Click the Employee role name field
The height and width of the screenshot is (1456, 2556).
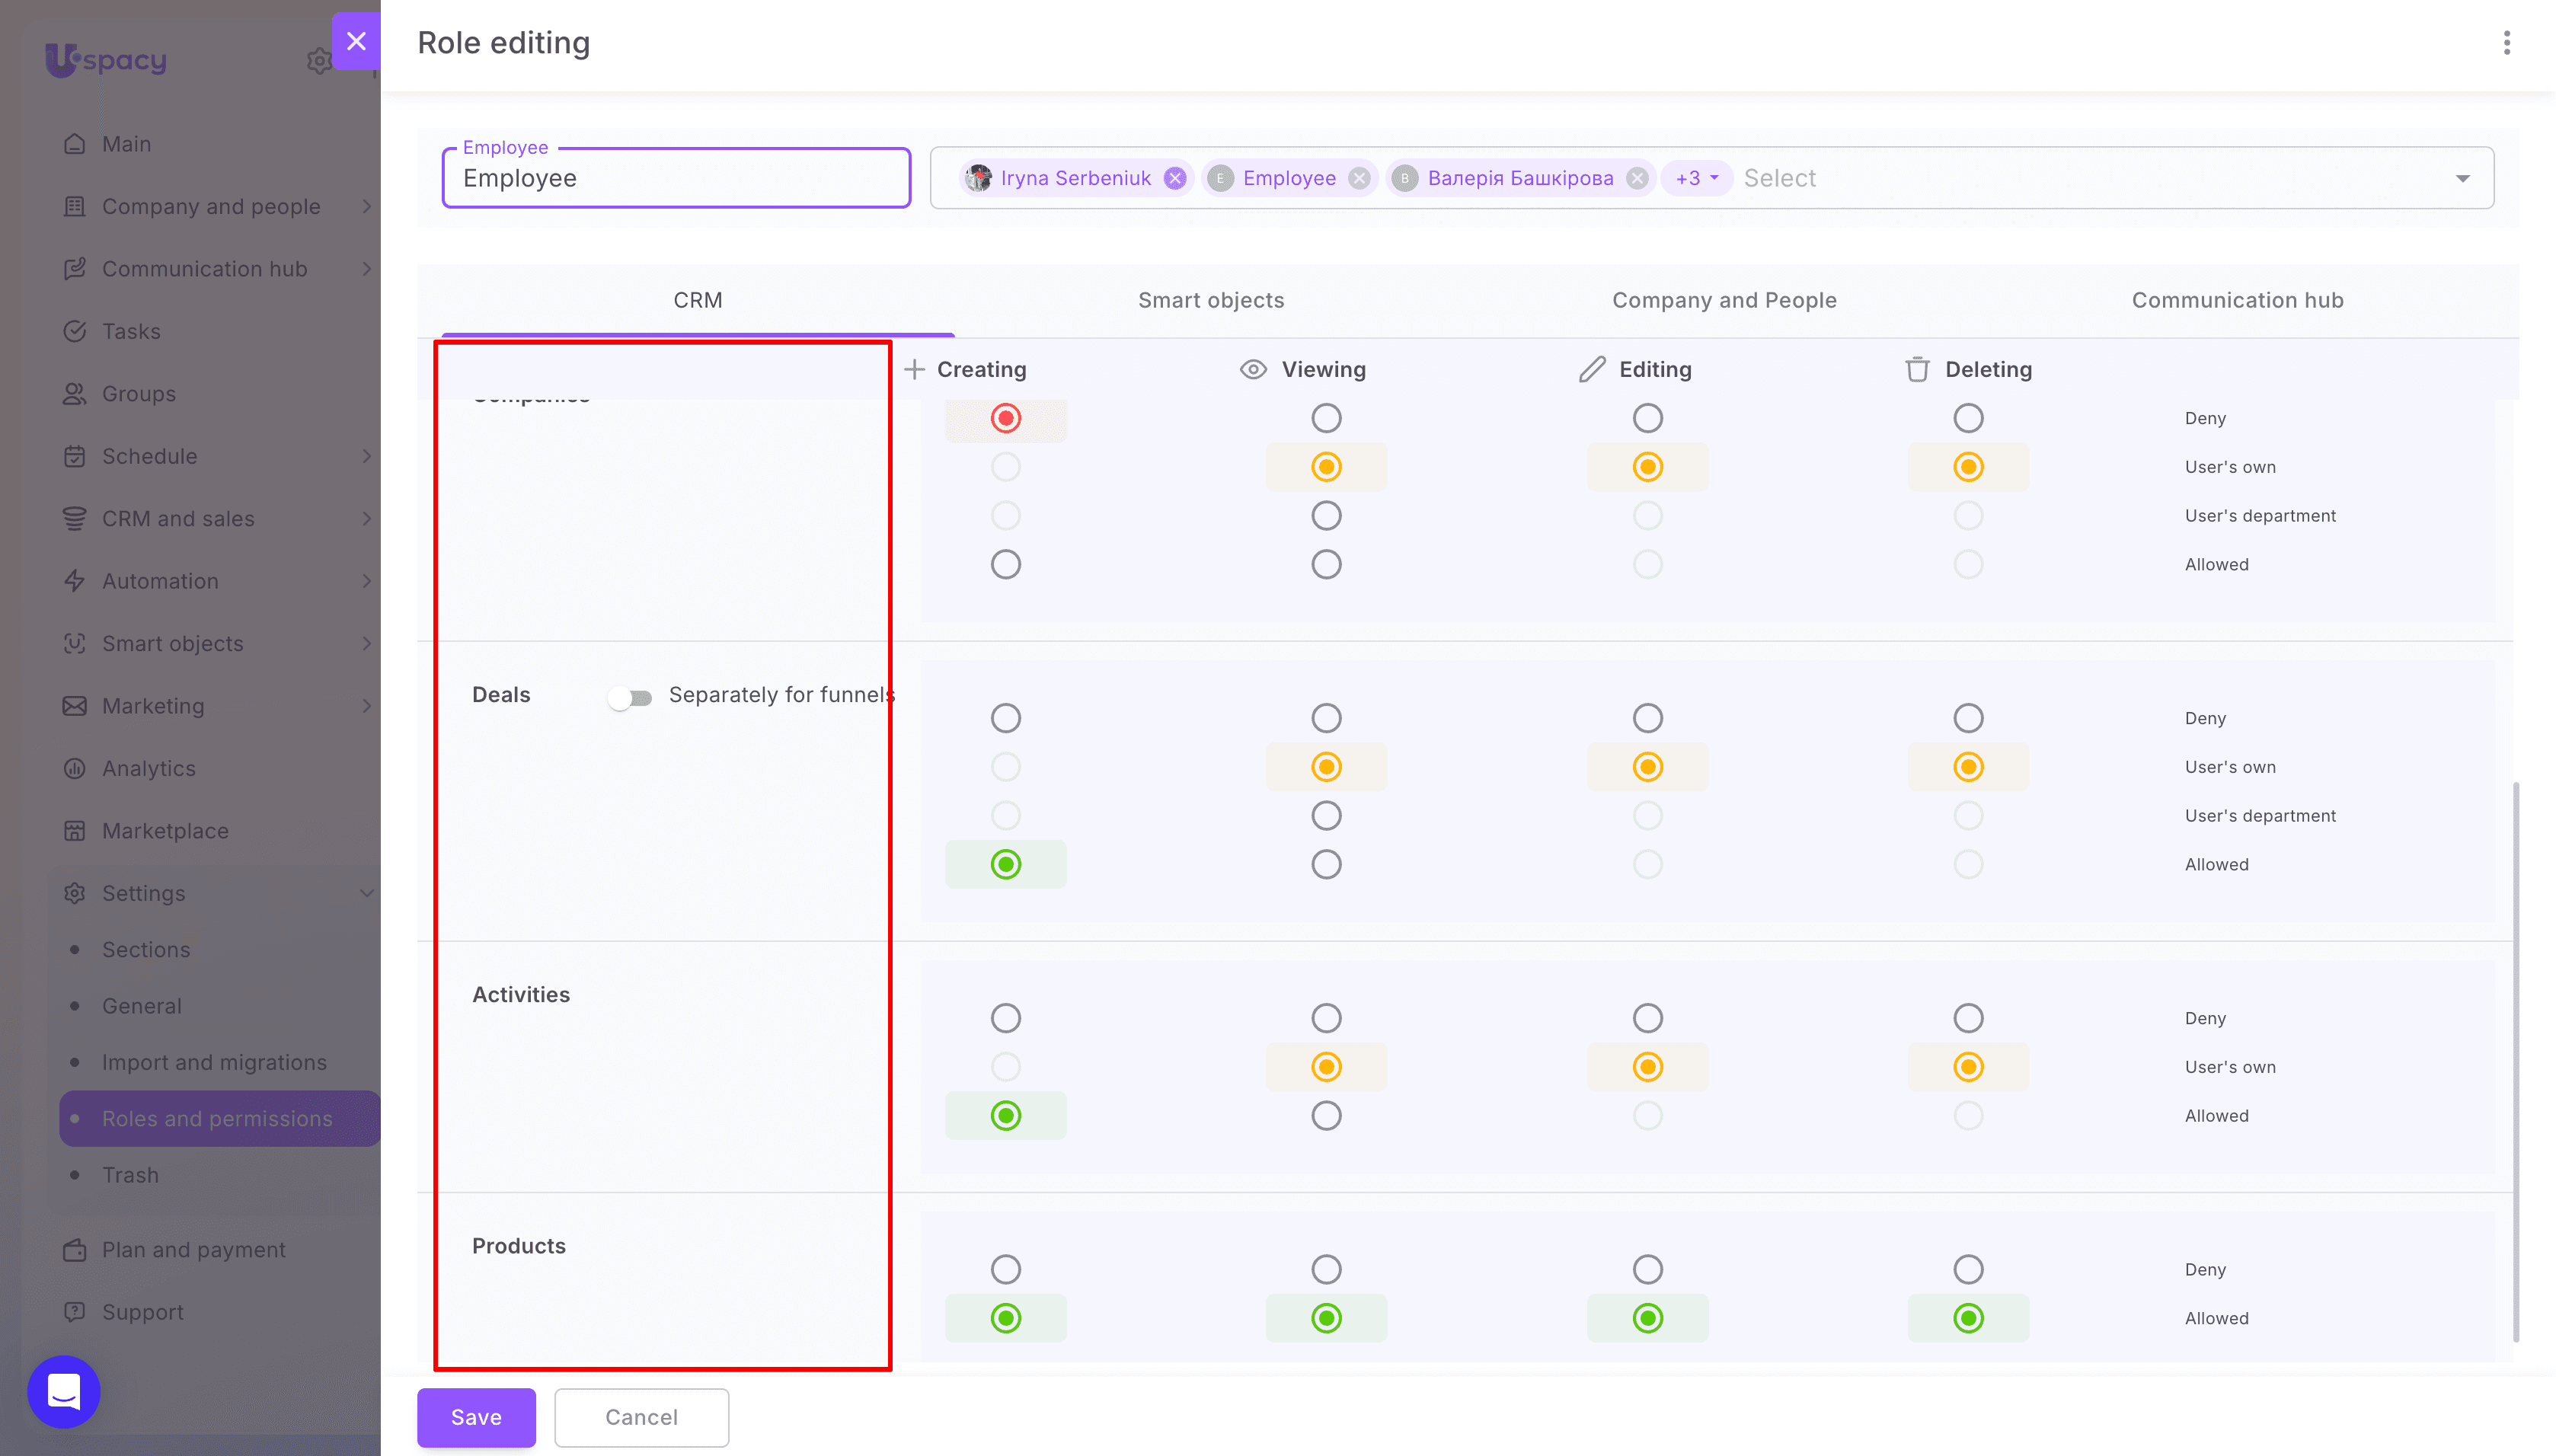(x=676, y=178)
